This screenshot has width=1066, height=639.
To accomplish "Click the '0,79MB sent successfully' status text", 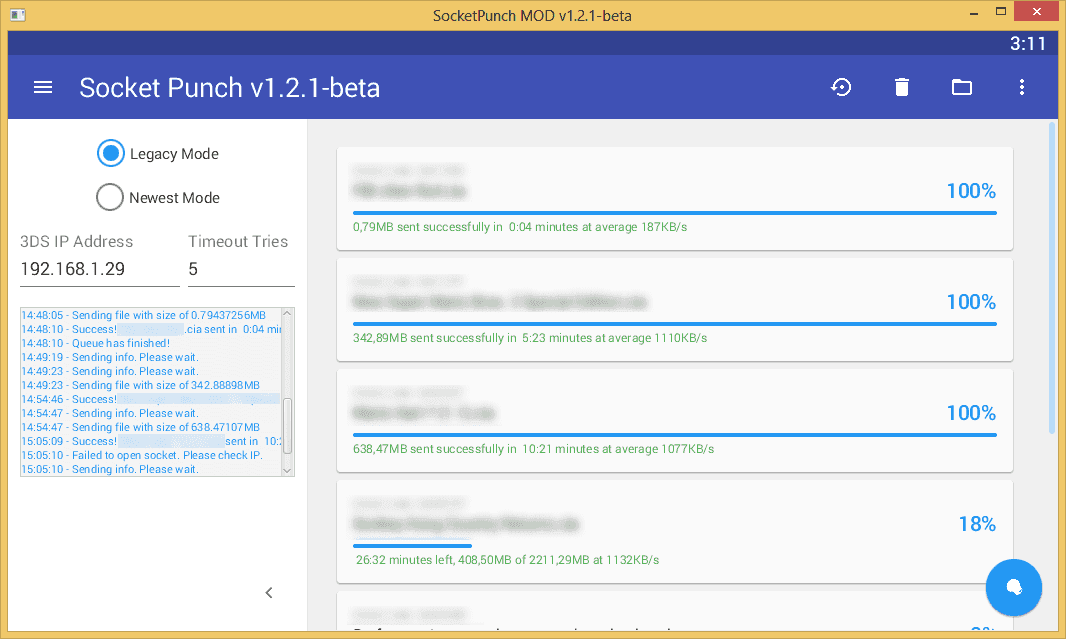I will click(520, 227).
